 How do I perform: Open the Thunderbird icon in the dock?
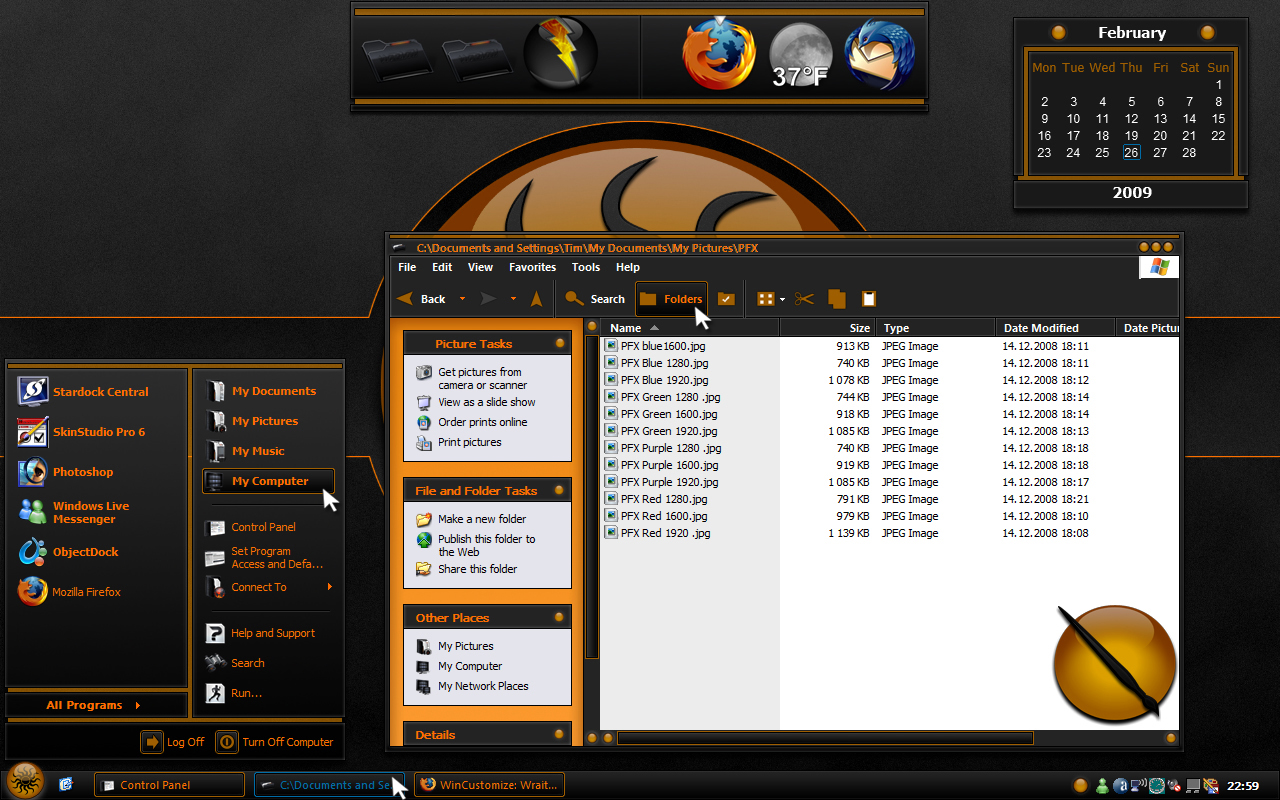pos(880,57)
